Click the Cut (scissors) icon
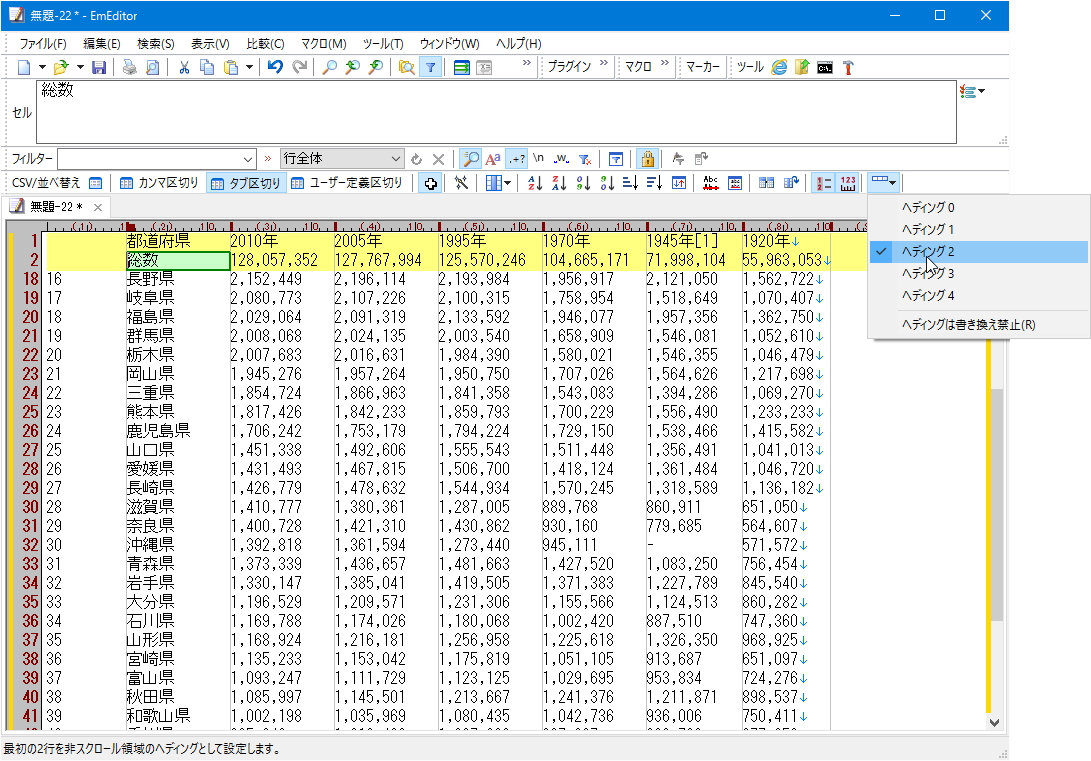The image size is (1091, 761). pyautogui.click(x=183, y=65)
